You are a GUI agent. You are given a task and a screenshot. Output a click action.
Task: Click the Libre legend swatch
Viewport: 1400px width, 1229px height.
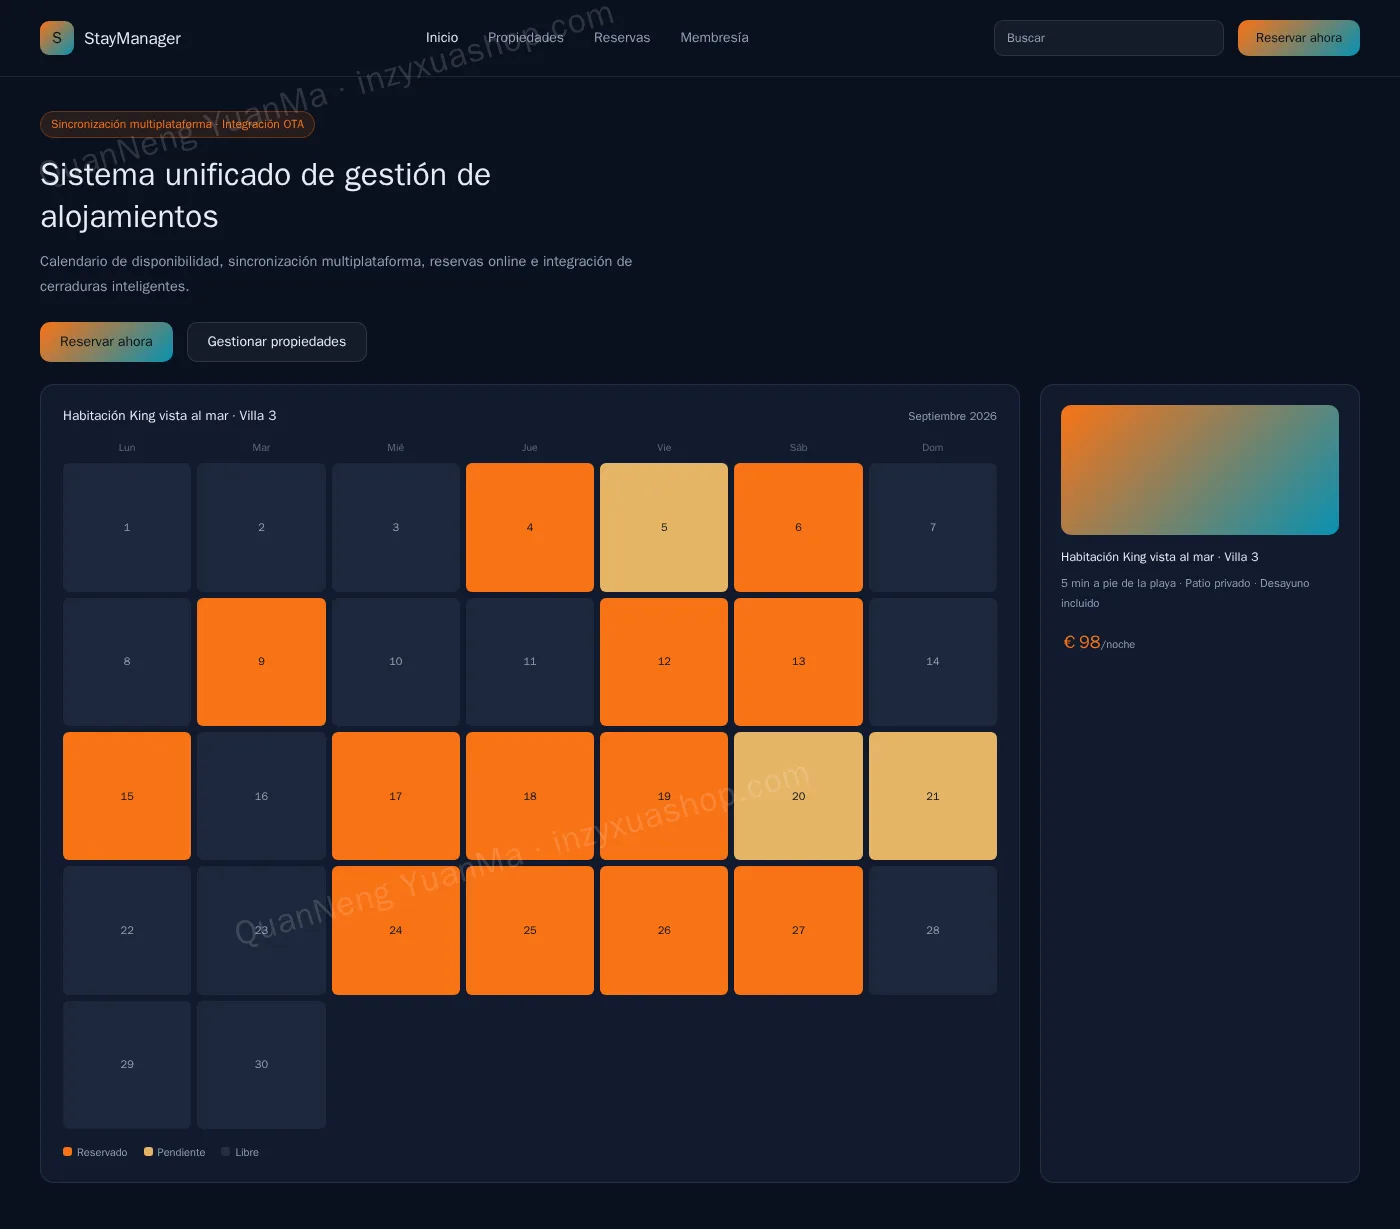tap(226, 1152)
